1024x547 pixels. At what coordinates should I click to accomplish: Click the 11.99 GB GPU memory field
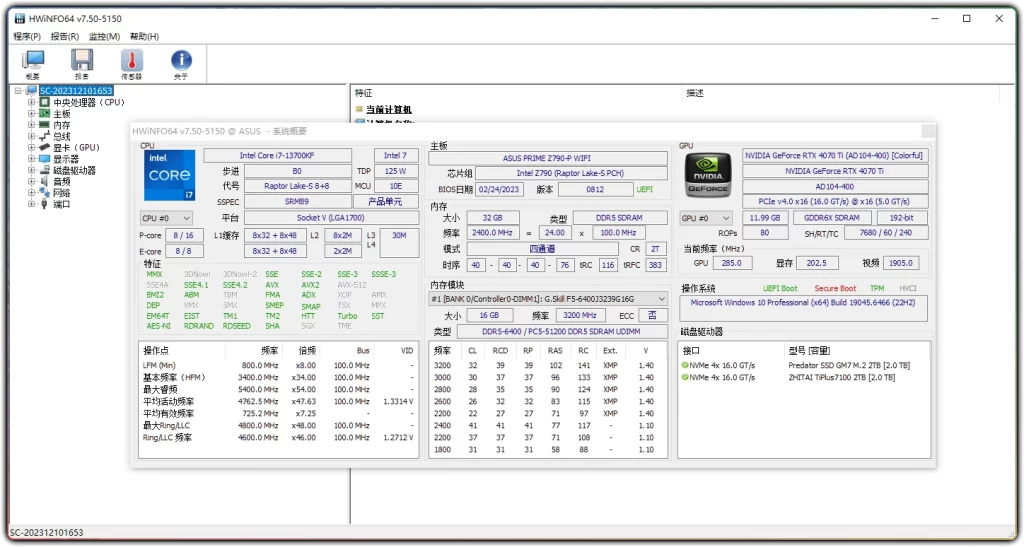[765, 218]
